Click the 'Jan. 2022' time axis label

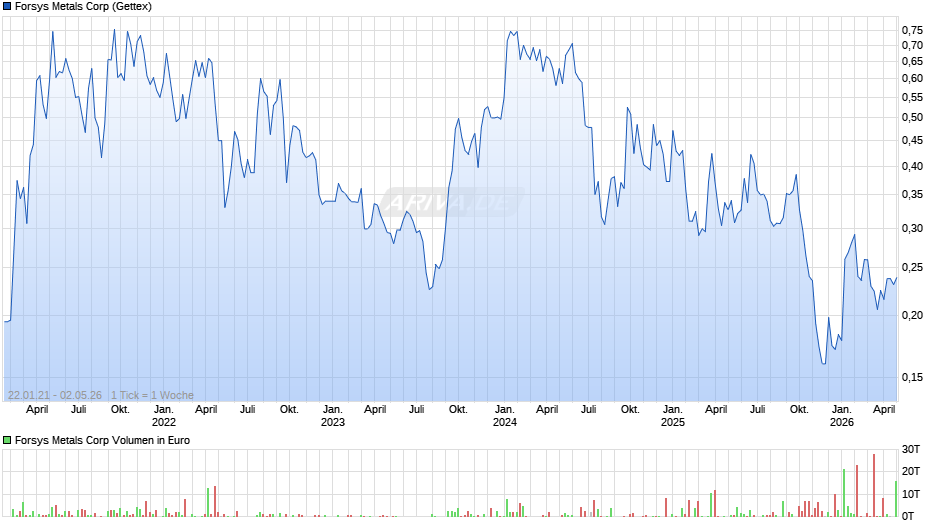pos(164,416)
